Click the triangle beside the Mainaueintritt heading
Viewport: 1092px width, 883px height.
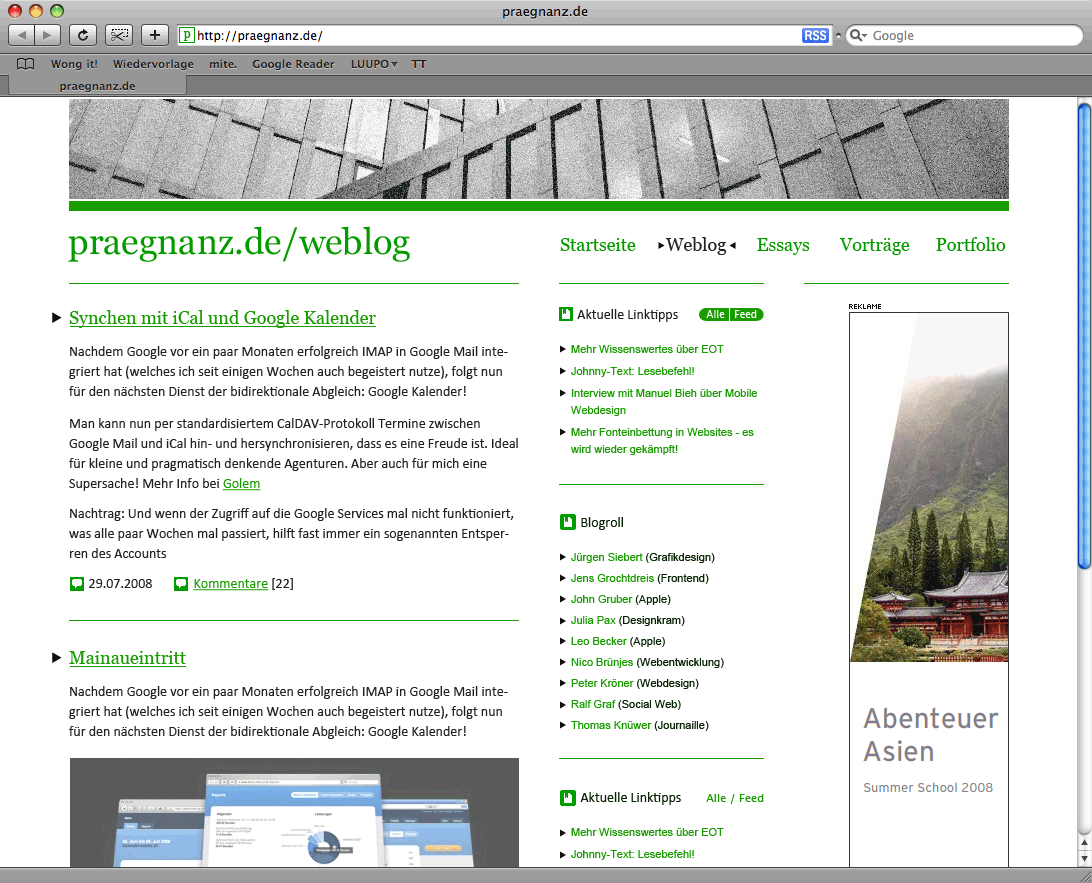[x=56, y=658]
